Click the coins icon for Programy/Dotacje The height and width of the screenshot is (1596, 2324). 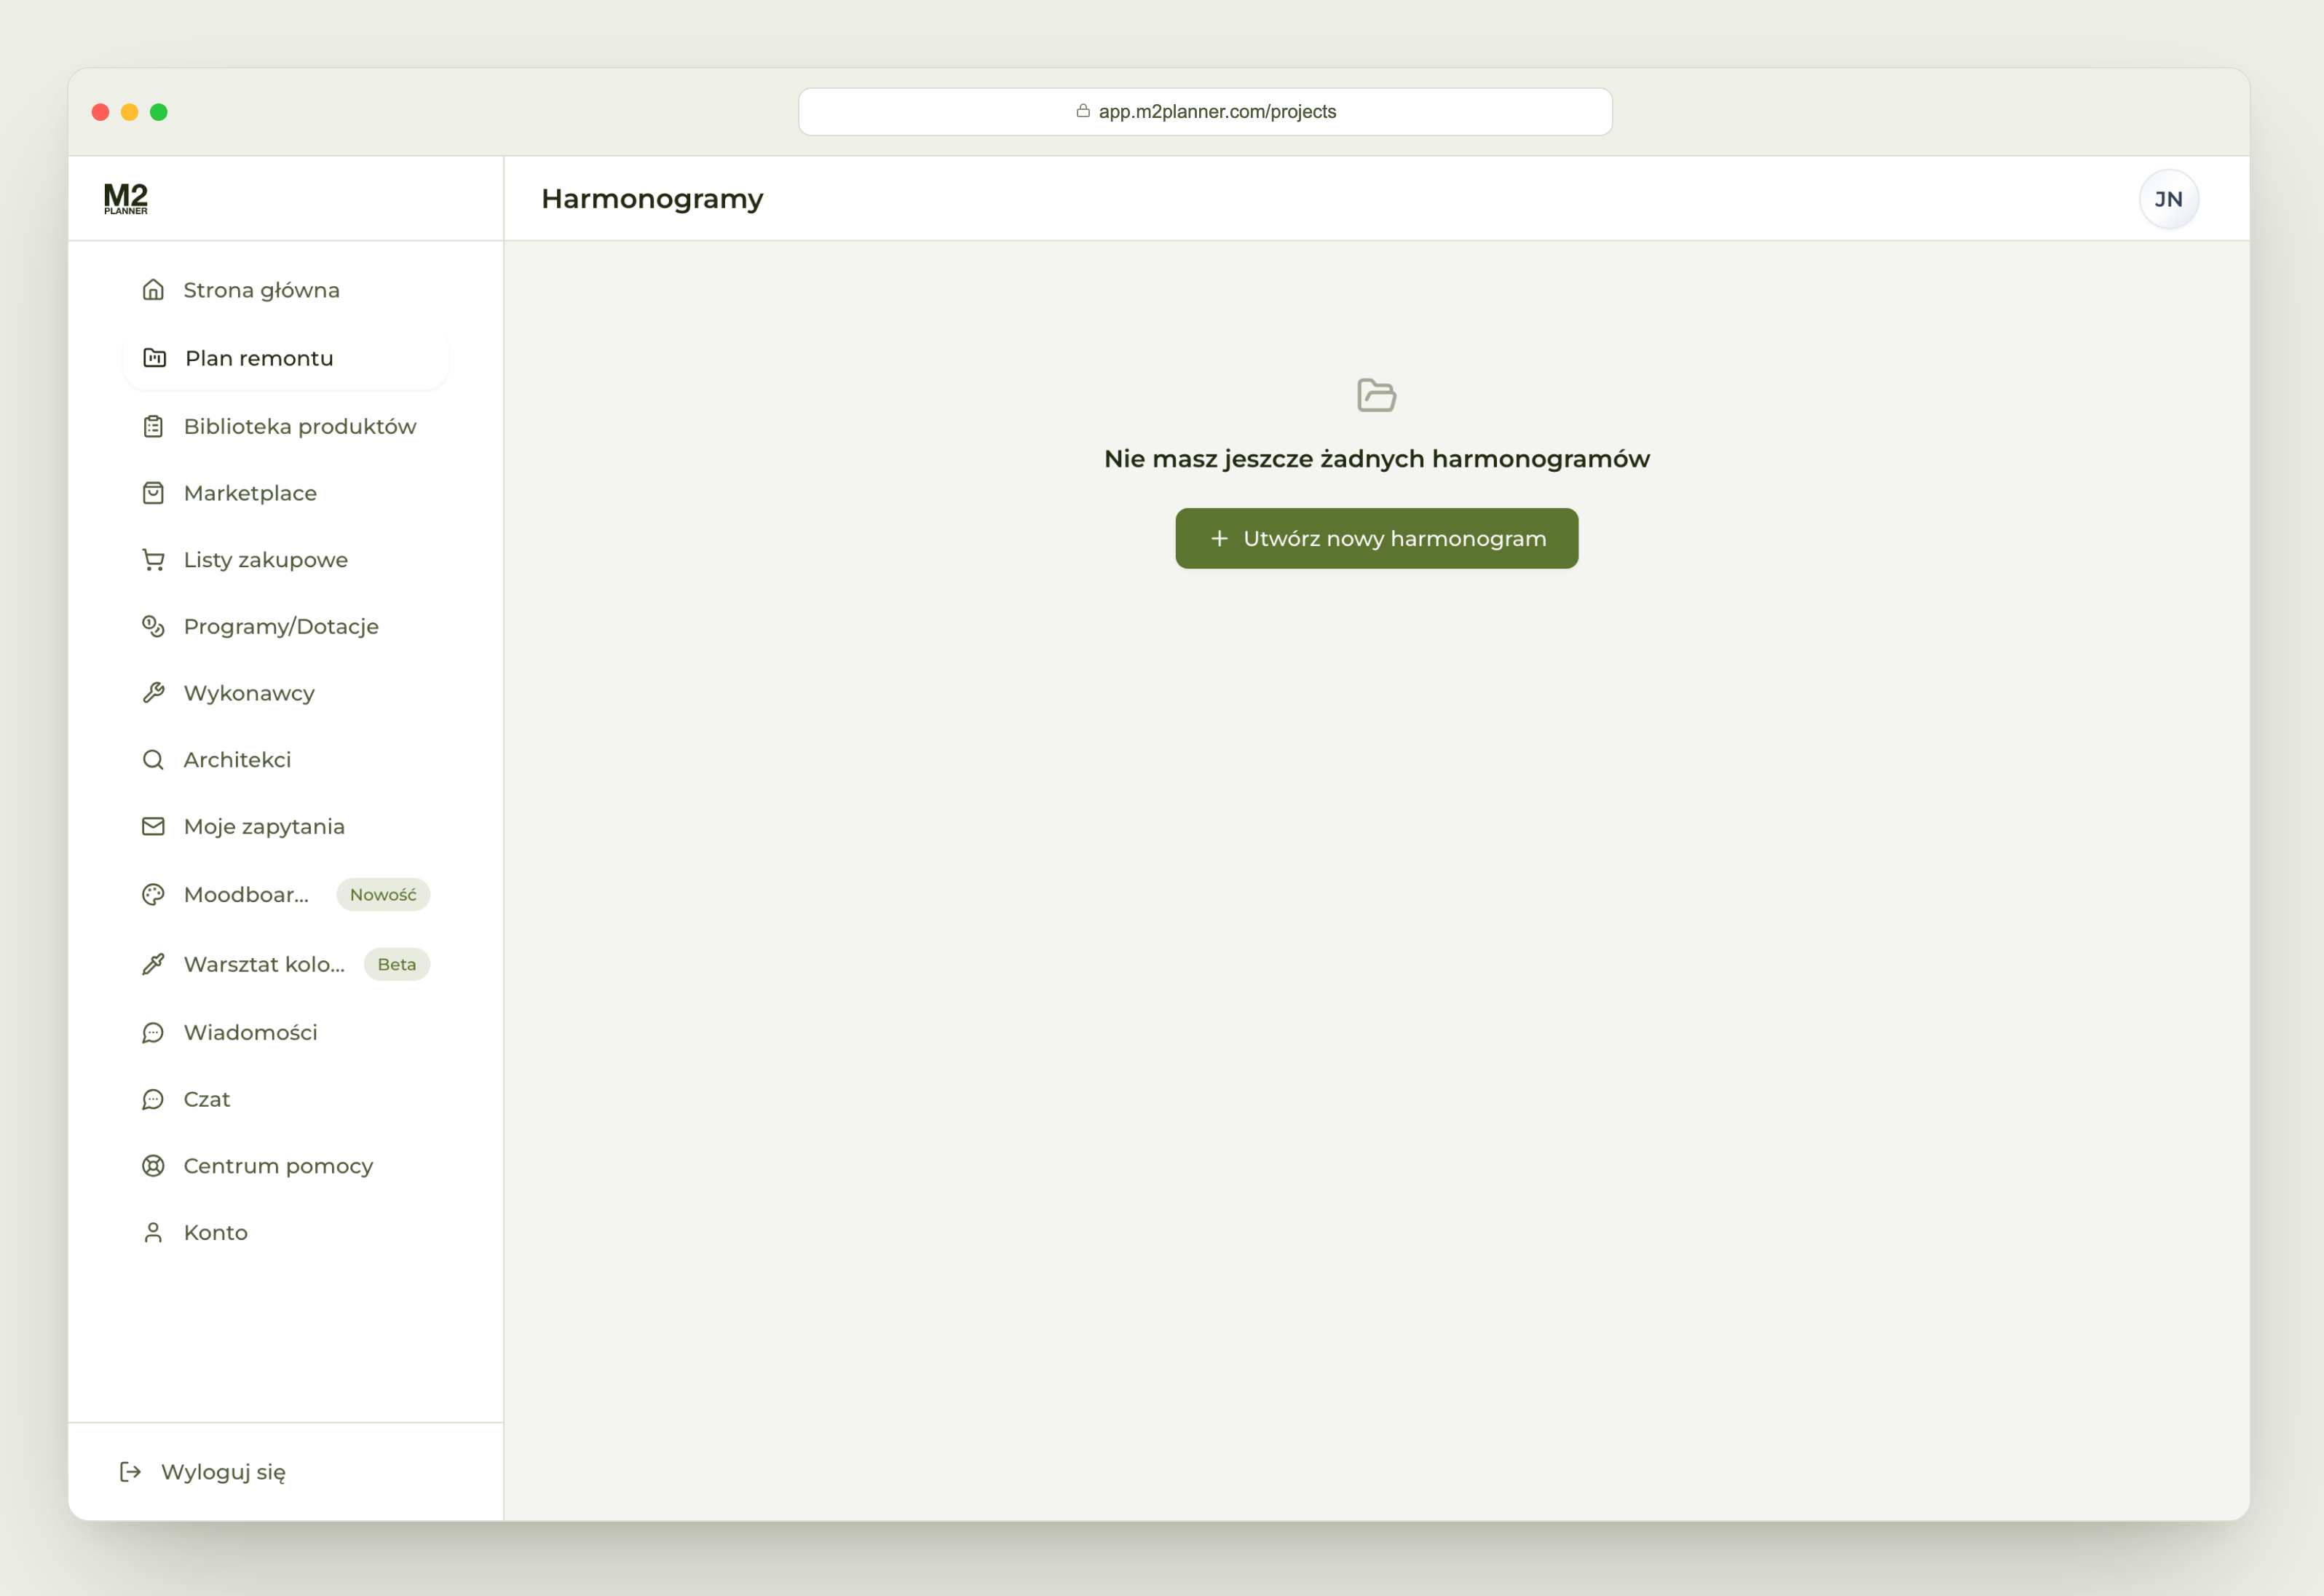point(153,627)
